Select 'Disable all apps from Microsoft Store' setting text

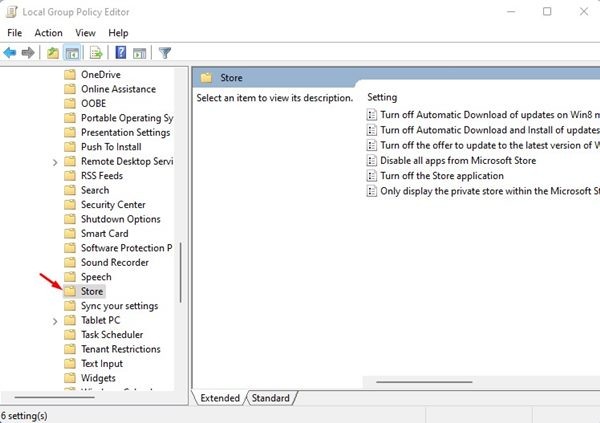pyautogui.click(x=458, y=160)
